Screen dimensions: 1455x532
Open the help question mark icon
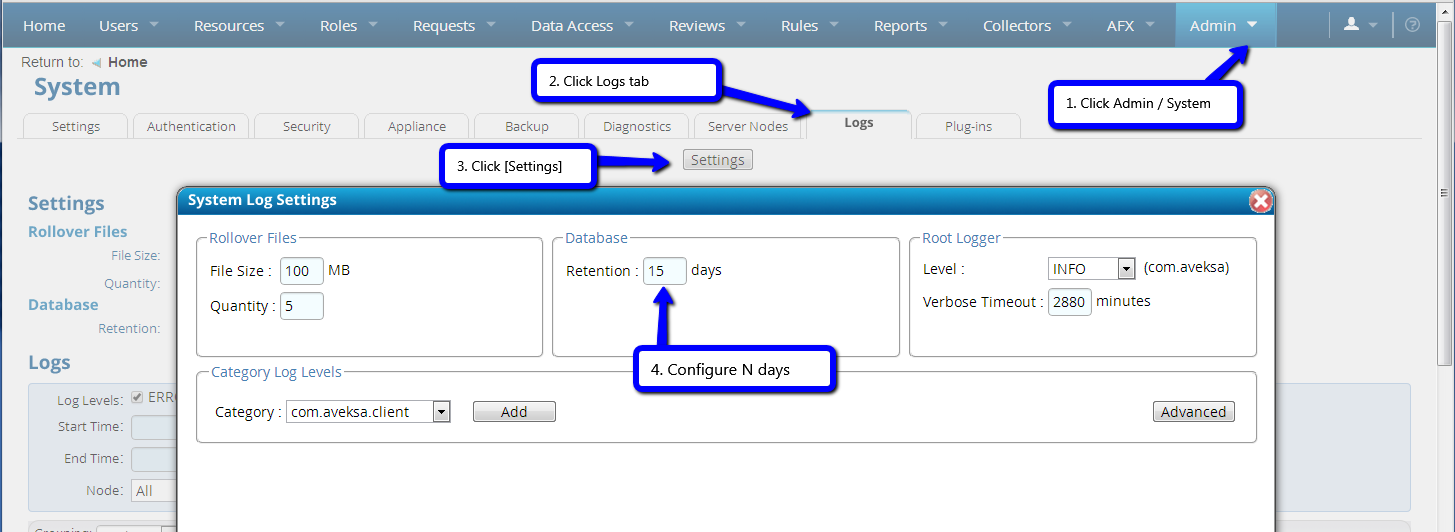click(x=1412, y=25)
